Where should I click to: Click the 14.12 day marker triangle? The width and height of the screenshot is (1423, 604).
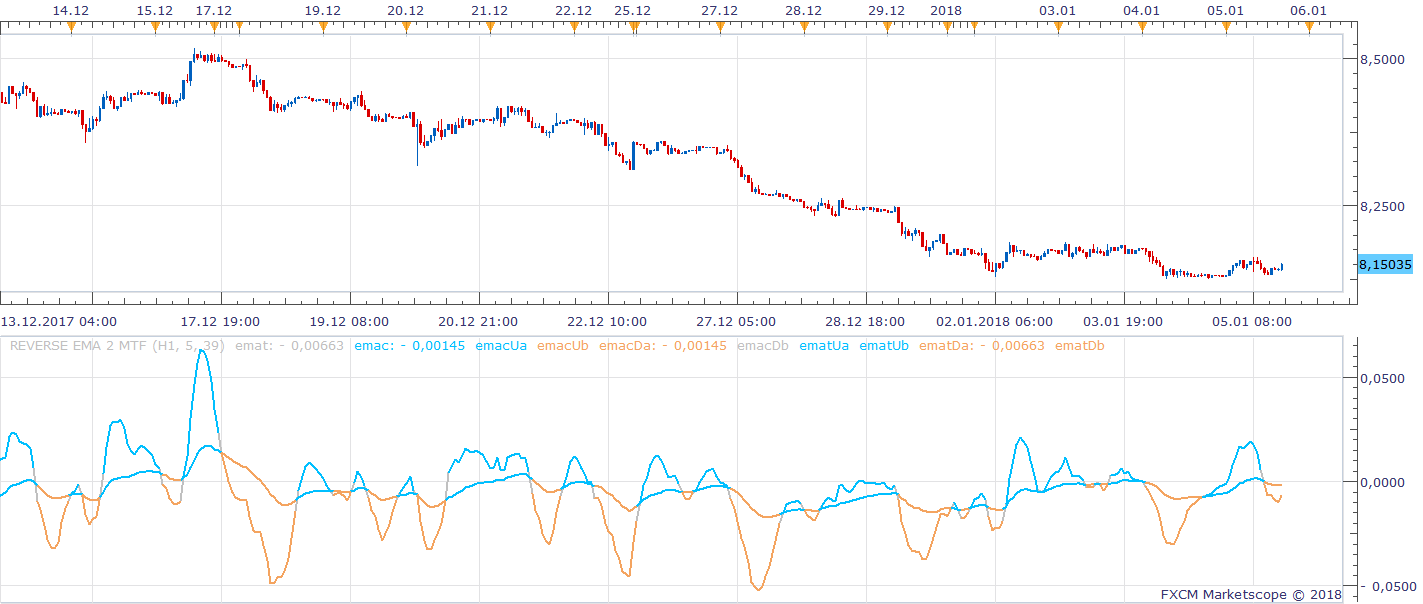tap(71, 28)
